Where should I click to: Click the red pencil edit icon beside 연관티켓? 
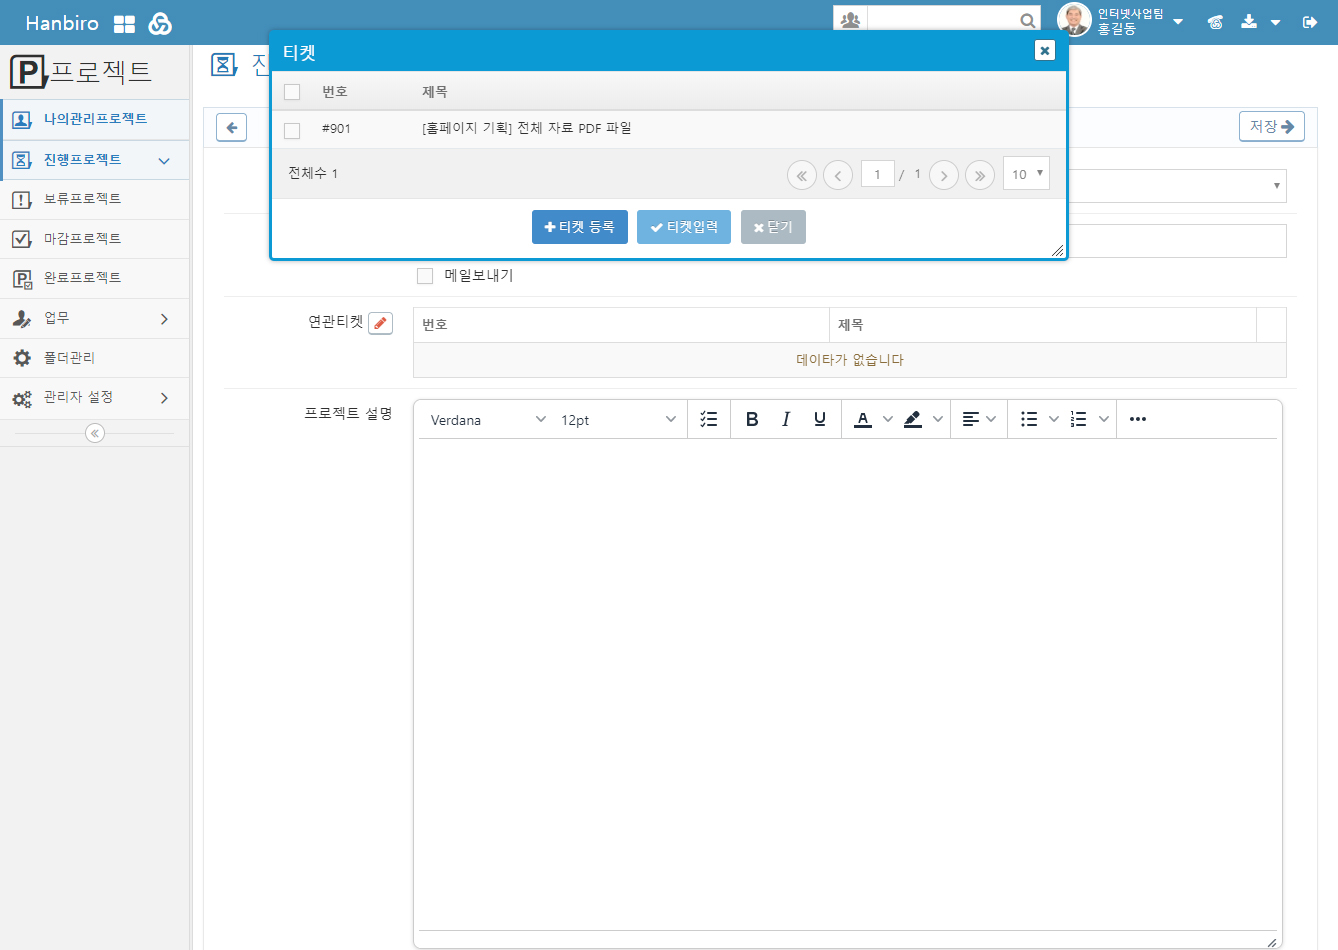tap(380, 323)
